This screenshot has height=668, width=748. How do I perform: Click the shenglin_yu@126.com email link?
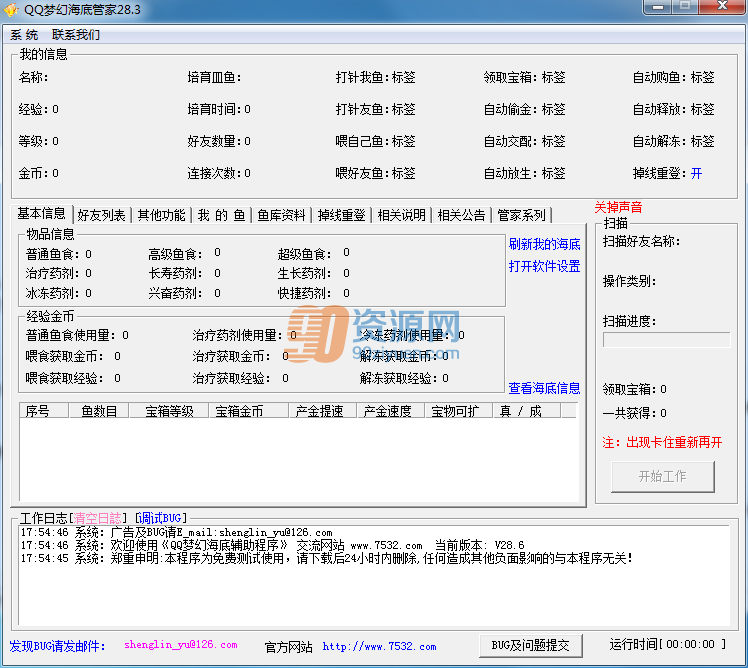[x=181, y=645]
